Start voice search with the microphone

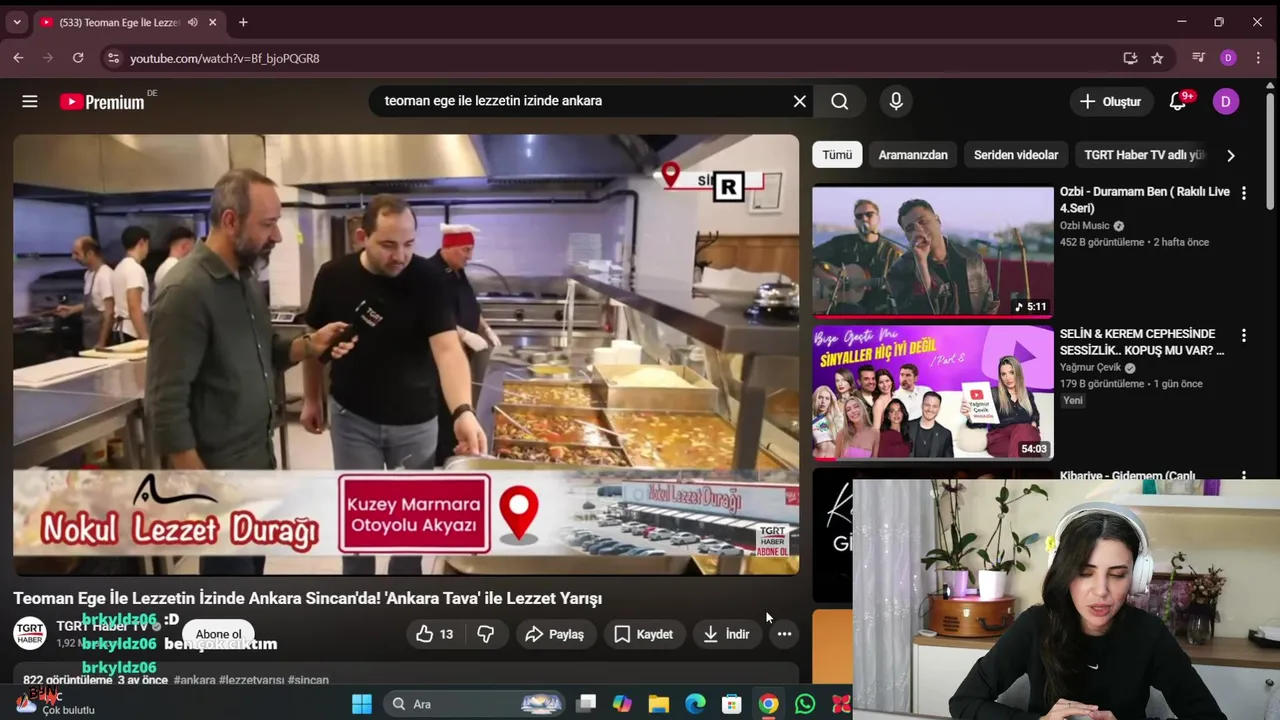click(896, 101)
